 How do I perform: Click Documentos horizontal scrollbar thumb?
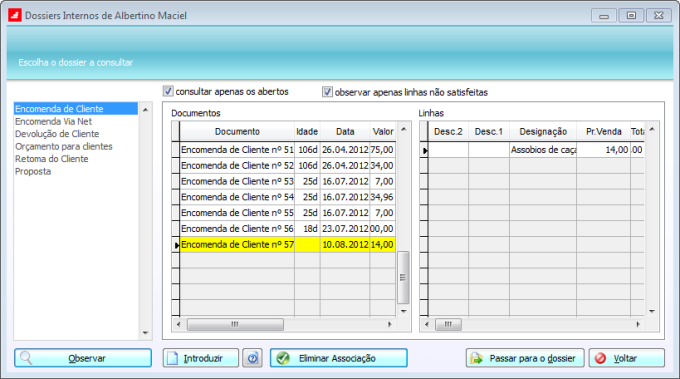coord(235,324)
